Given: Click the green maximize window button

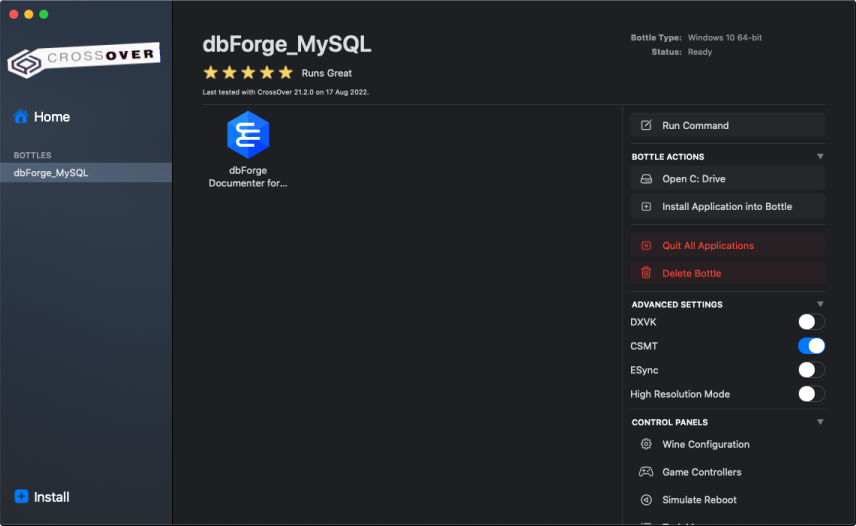Looking at the screenshot, I should coord(44,14).
